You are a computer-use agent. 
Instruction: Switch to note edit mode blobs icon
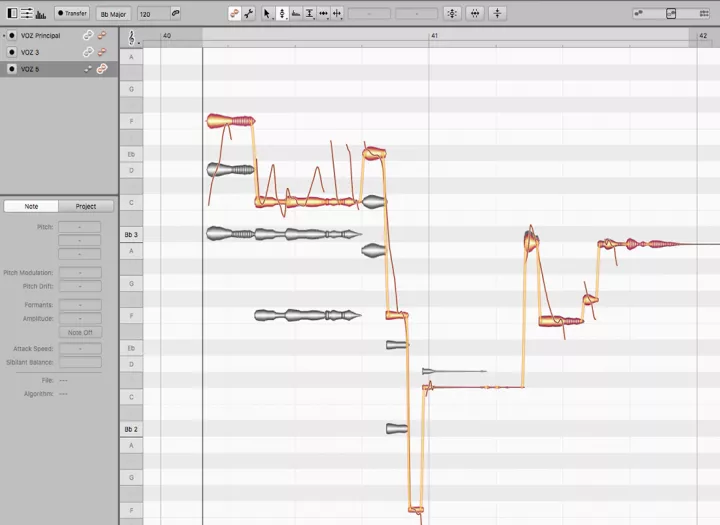coord(235,13)
